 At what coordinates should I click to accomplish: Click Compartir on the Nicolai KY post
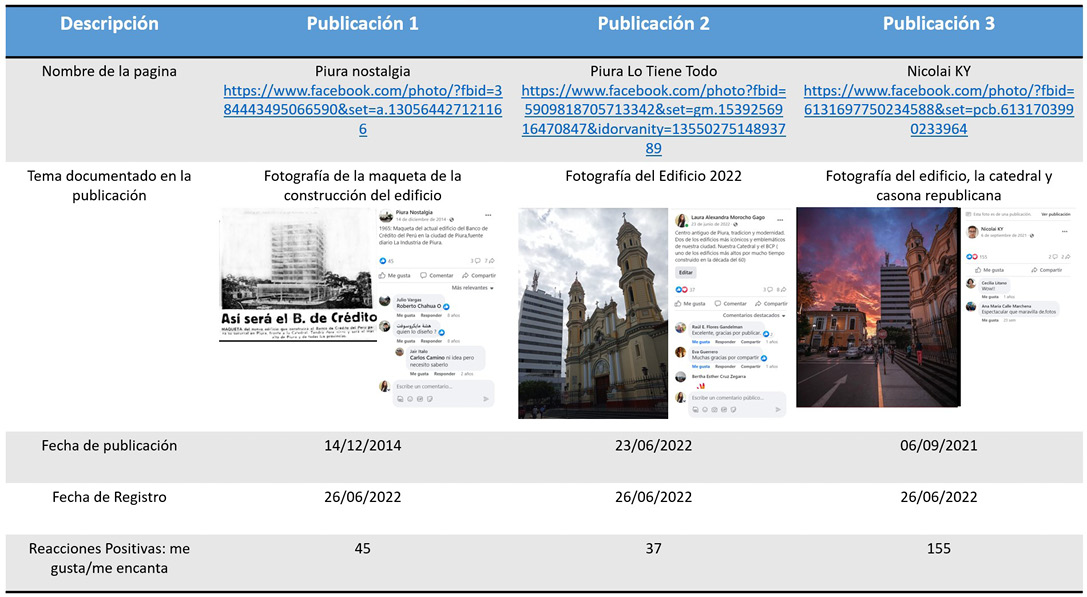[1046, 270]
